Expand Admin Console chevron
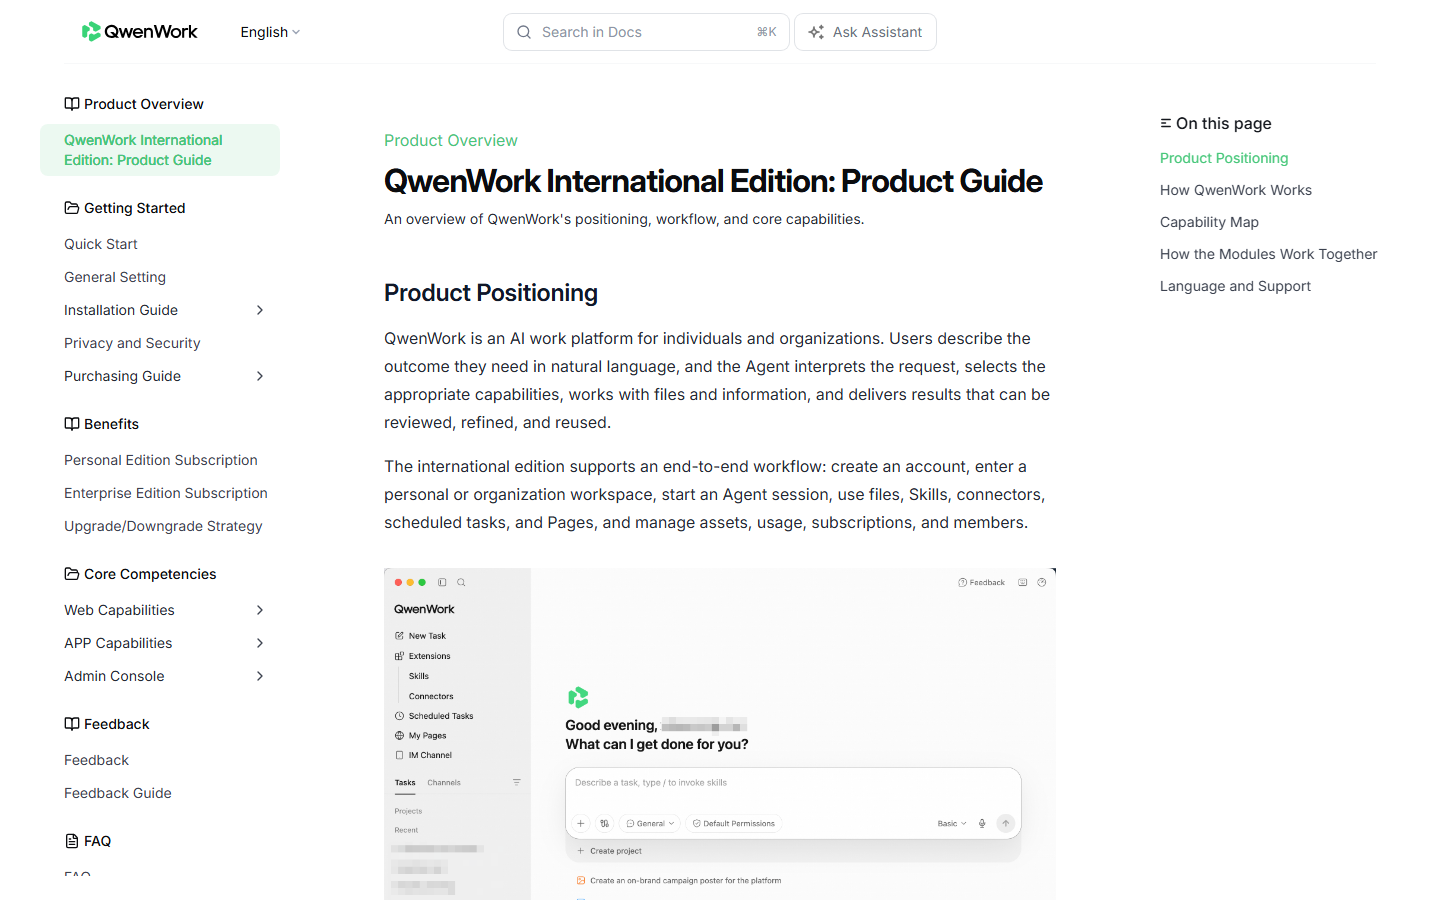The image size is (1440, 900). 260,676
